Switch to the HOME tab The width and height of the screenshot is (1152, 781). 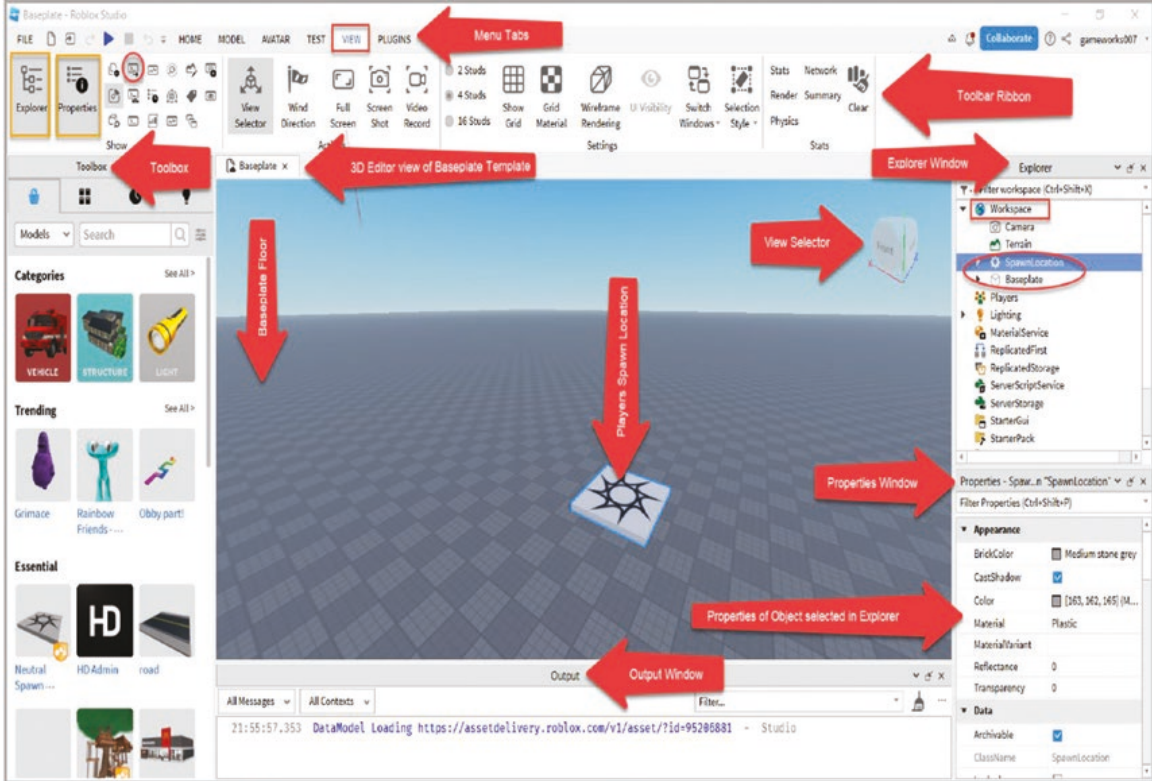[x=190, y=39]
